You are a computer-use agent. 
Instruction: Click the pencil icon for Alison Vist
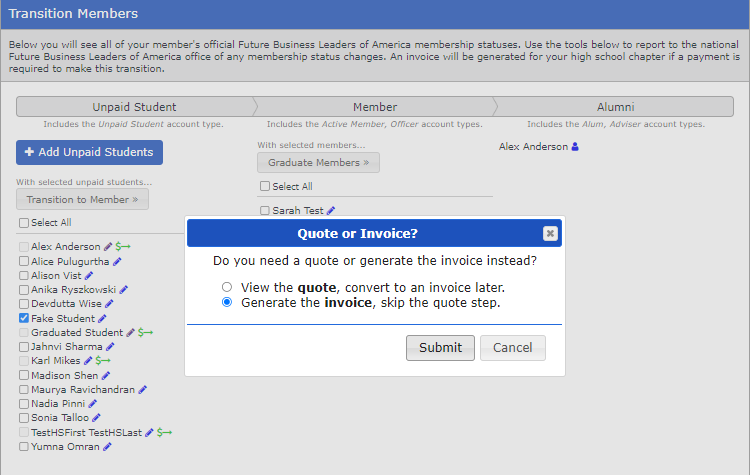(x=88, y=276)
